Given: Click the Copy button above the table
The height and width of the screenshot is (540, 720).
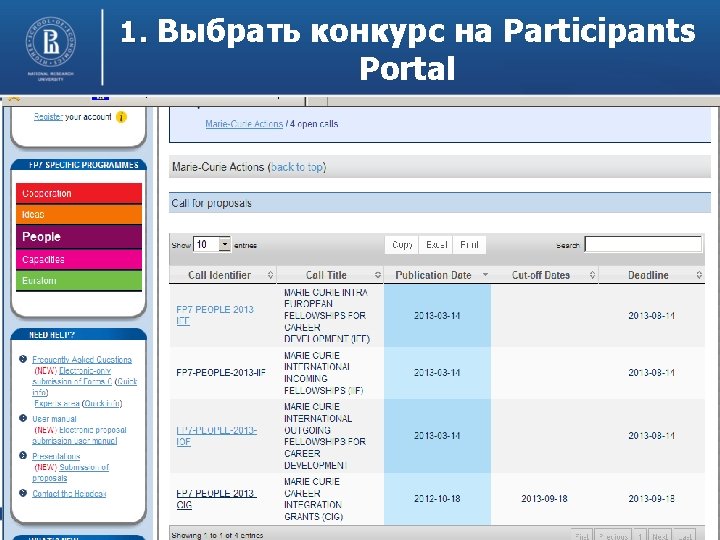Looking at the screenshot, I should pyautogui.click(x=402, y=245).
